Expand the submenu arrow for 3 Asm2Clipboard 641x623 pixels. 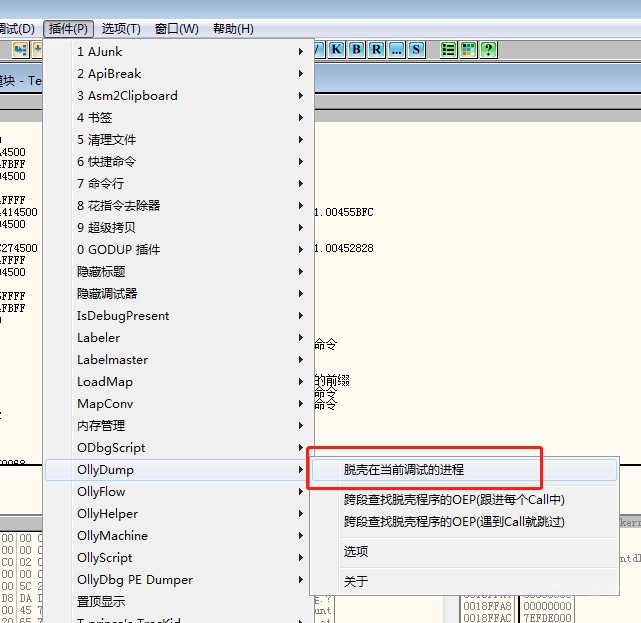click(301, 96)
